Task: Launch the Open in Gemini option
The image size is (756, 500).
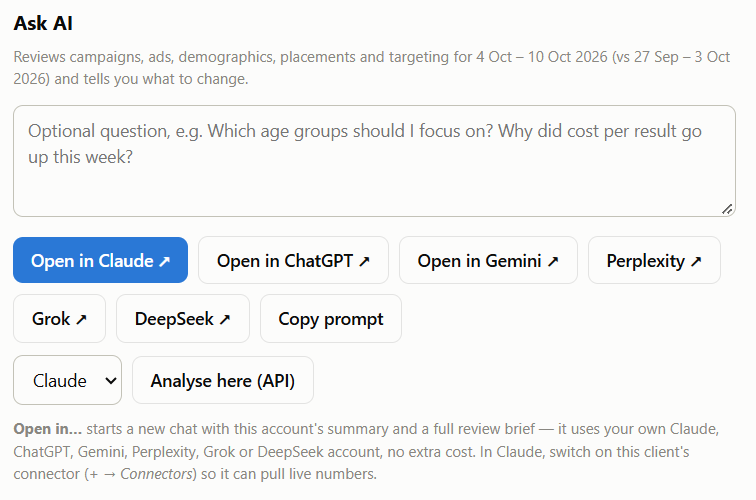Action: [488, 260]
